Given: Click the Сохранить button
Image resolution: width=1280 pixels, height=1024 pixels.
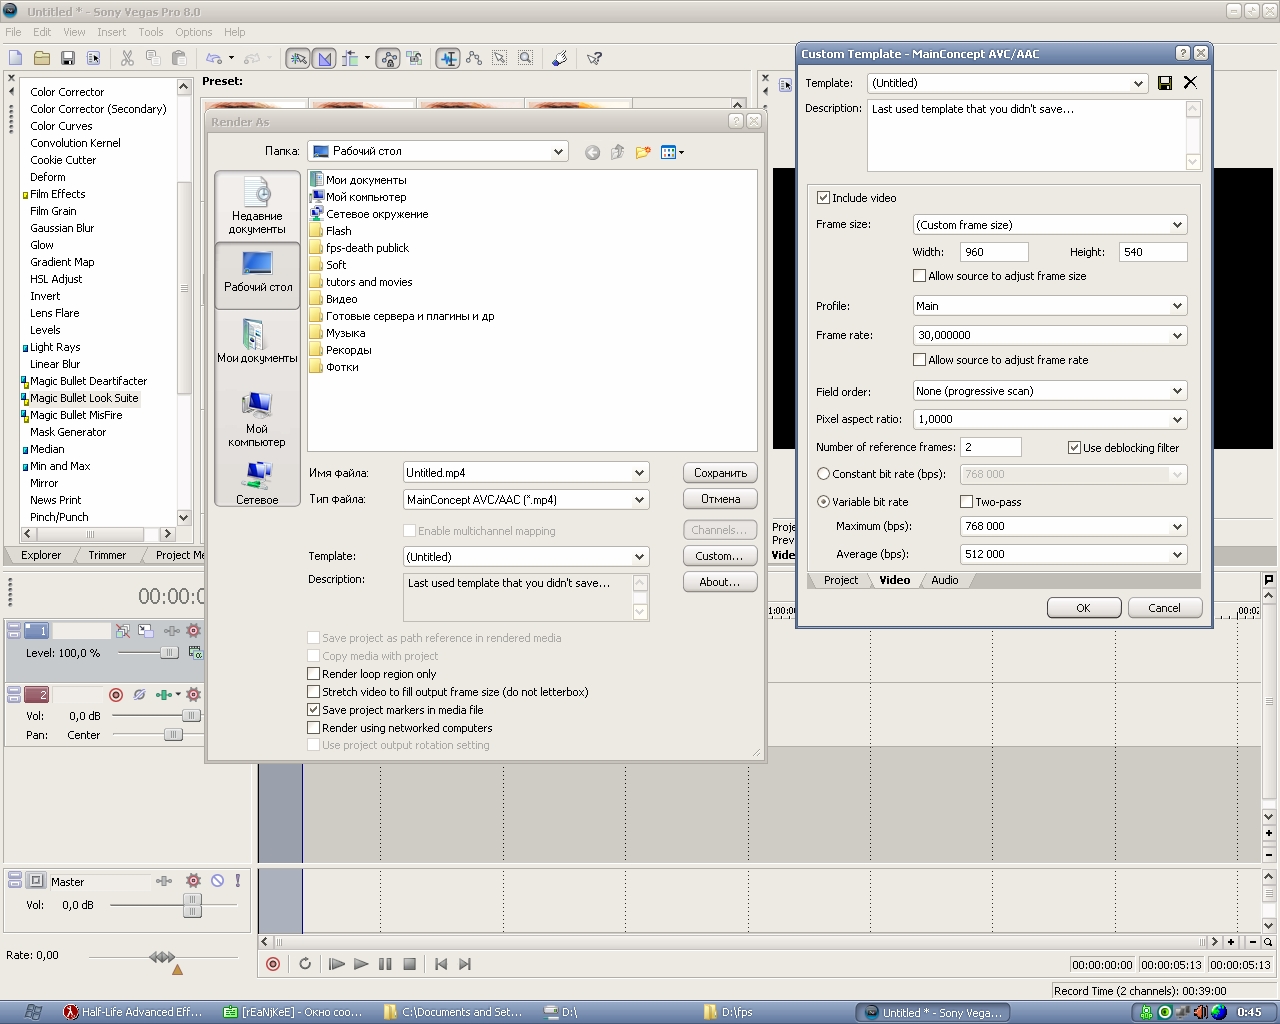Looking at the screenshot, I should pyautogui.click(x=720, y=473).
